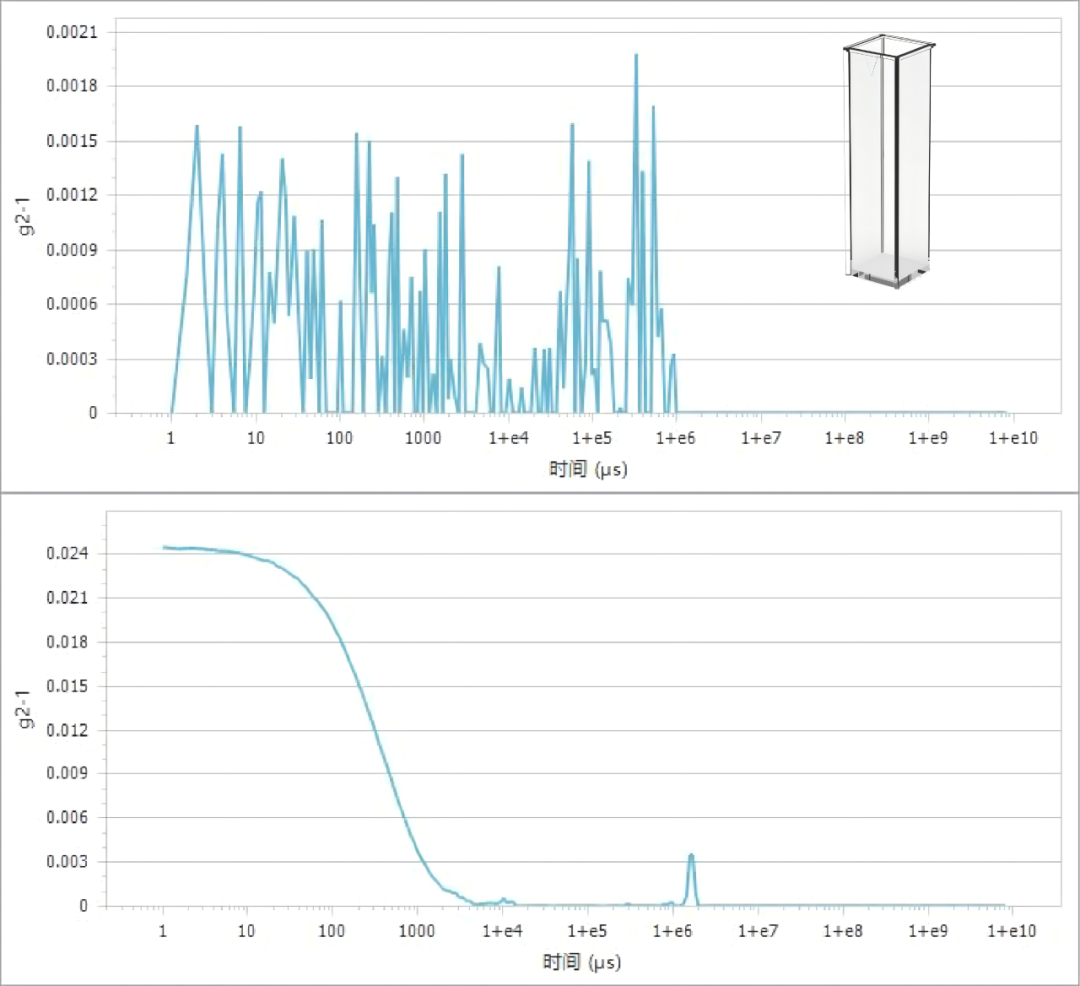Click the 1000 x-axis tick on the top chart
This screenshot has height=986, width=1080.
tap(423, 438)
